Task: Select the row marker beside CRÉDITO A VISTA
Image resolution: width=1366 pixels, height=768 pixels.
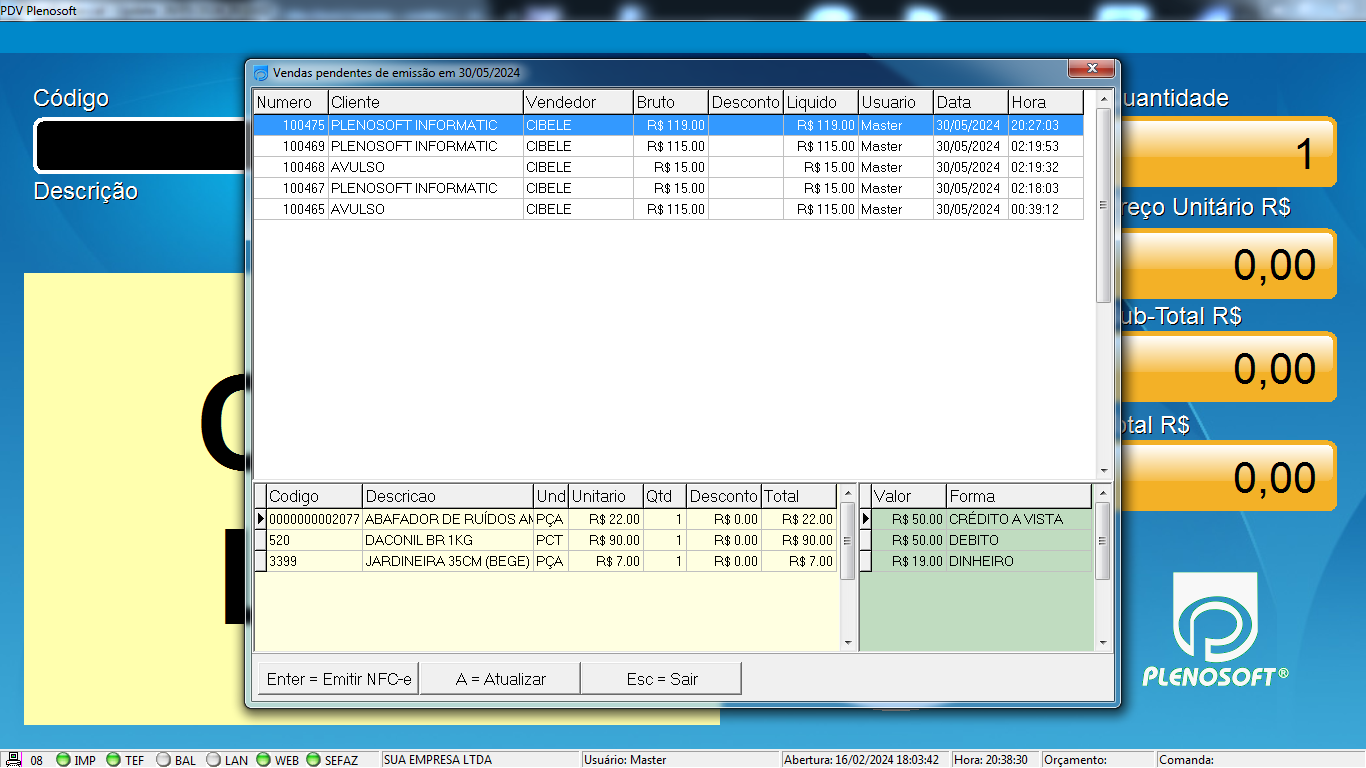Action: coord(866,519)
